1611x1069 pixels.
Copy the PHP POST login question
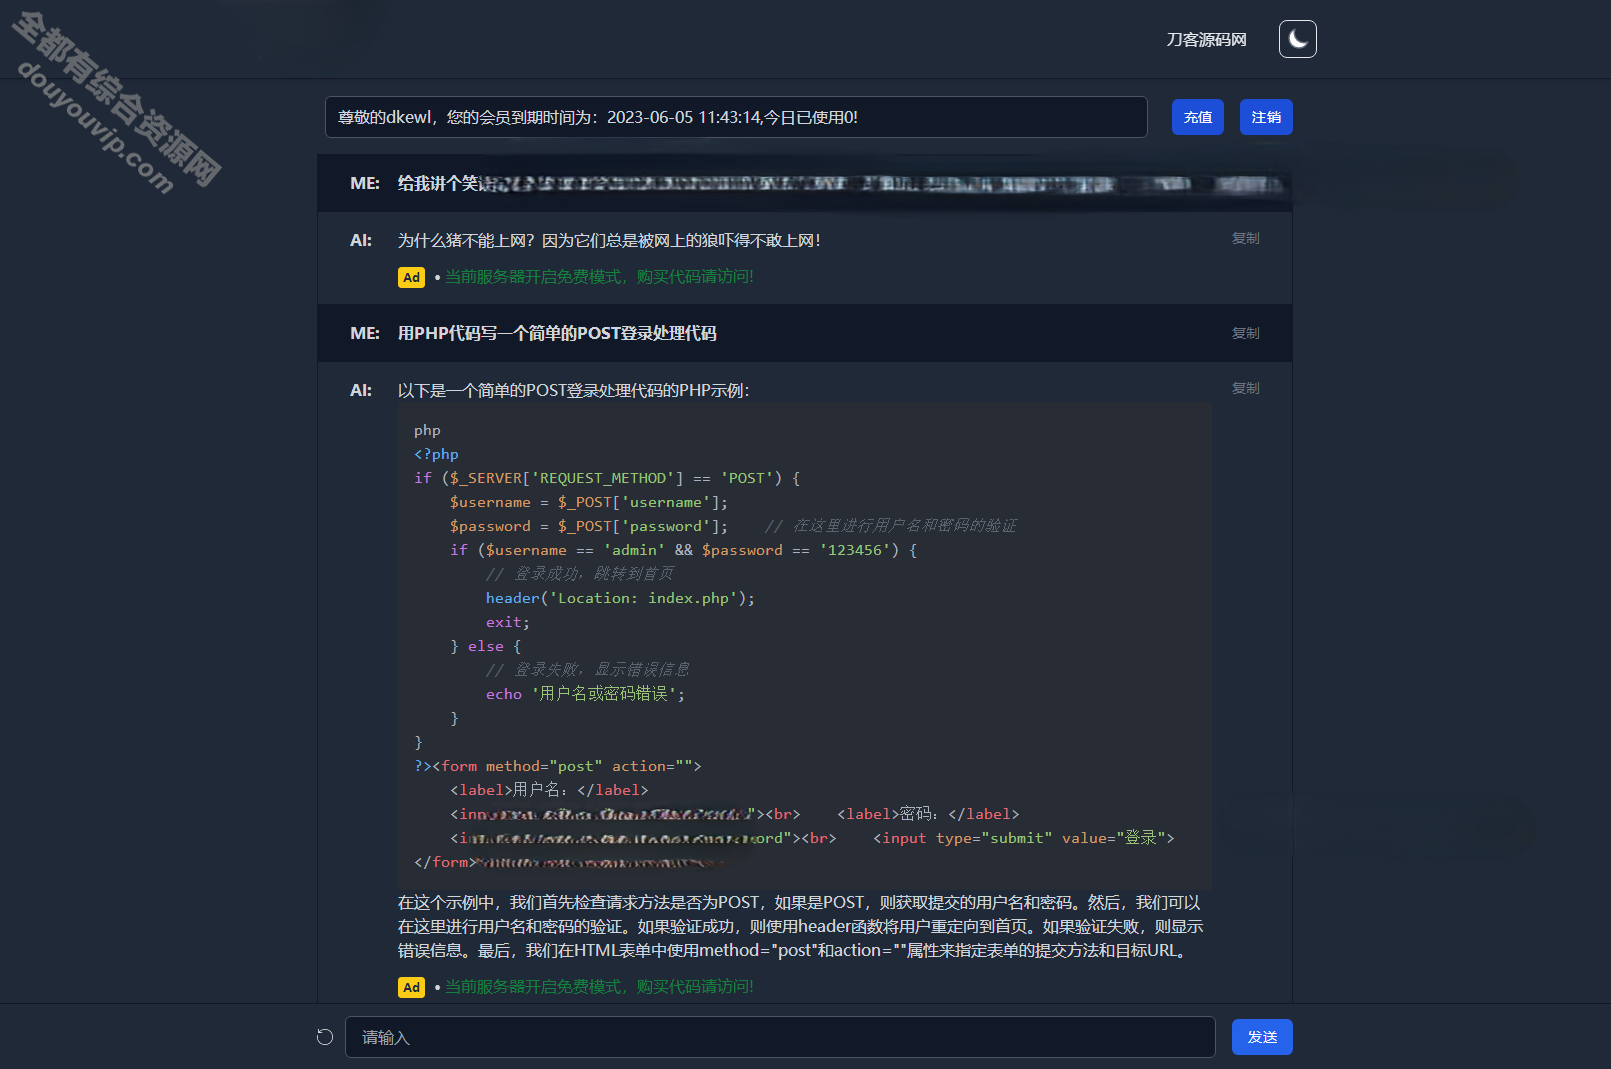1245,333
